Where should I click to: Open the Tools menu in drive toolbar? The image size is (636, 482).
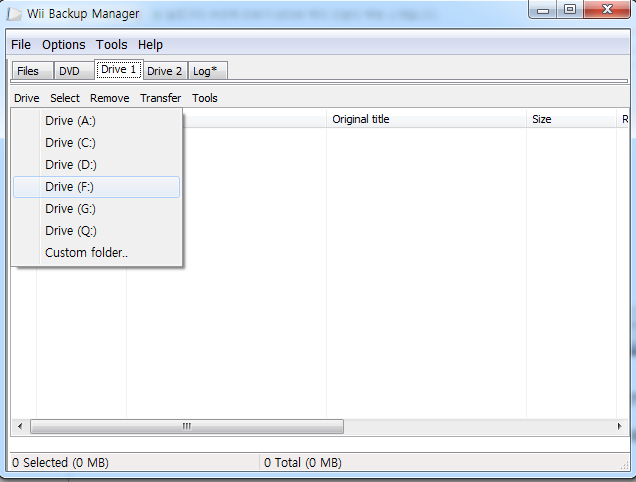pyautogui.click(x=205, y=98)
